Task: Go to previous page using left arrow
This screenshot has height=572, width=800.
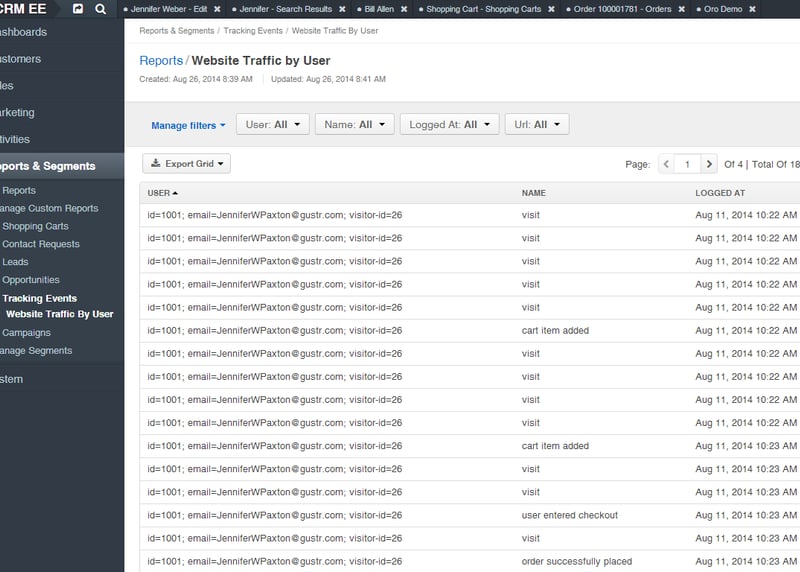Action: (x=666, y=164)
